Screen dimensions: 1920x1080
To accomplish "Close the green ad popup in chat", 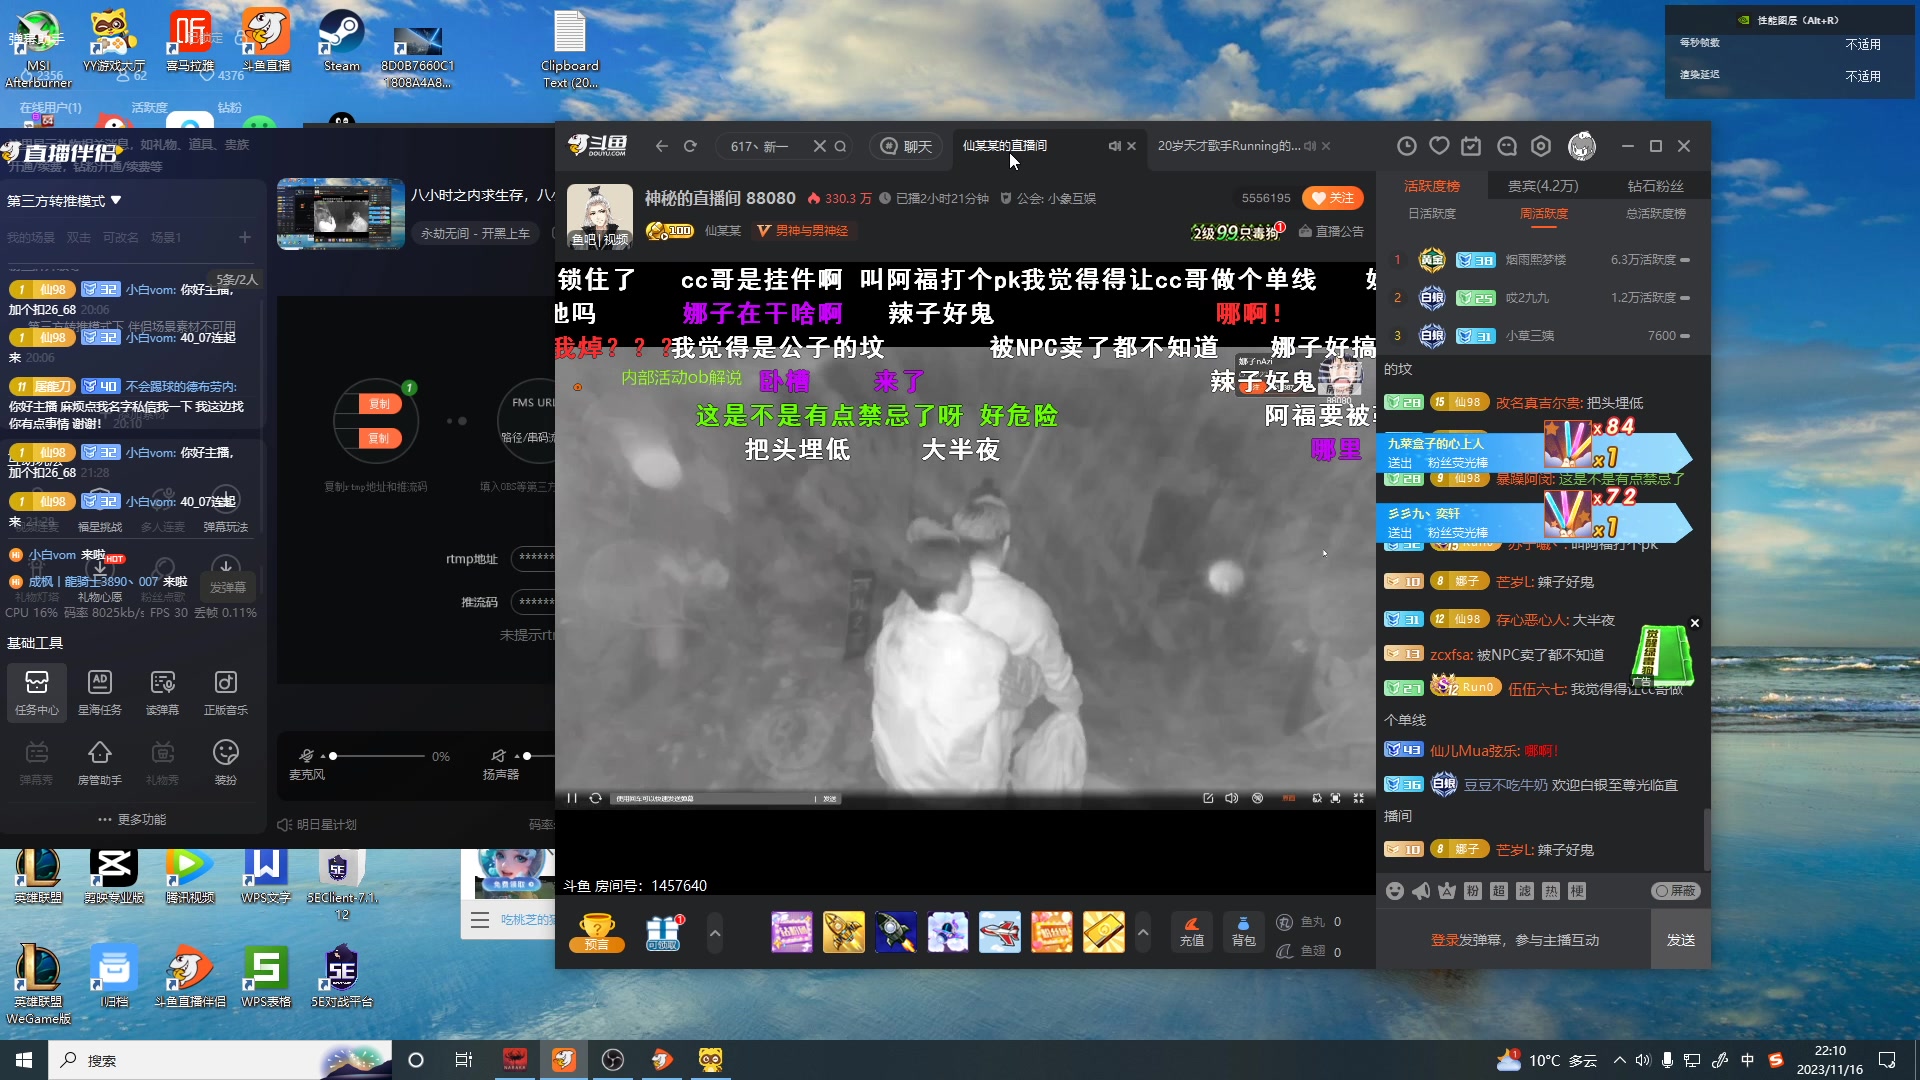I will [1695, 623].
